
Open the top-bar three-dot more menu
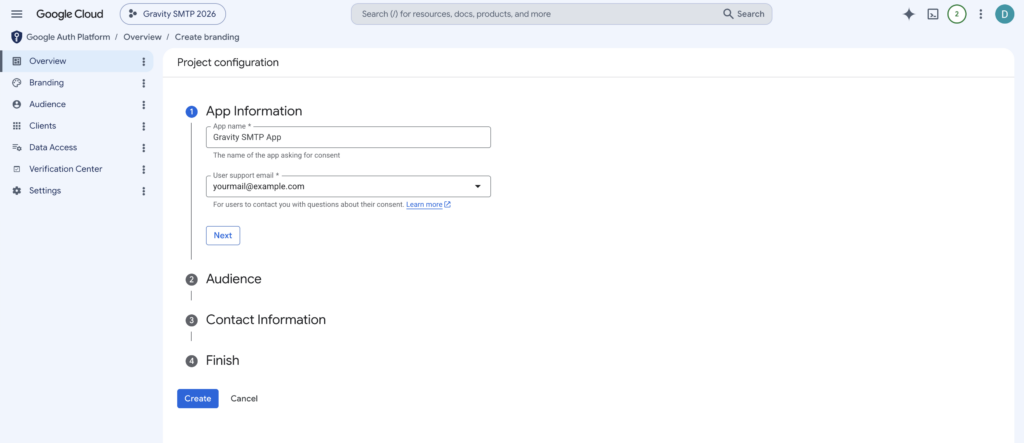tap(980, 14)
